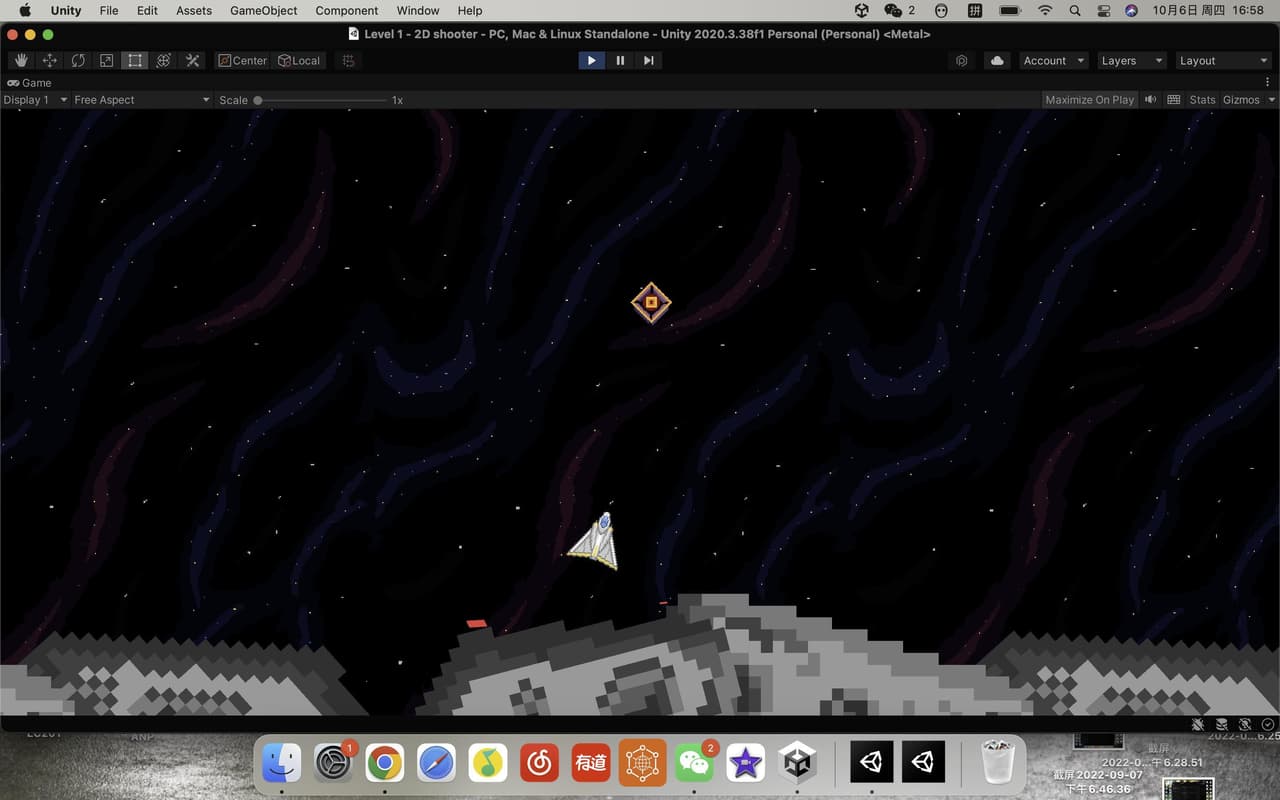Open the Free Aspect dropdown
Viewport: 1280px width, 800px height.
[142, 100]
